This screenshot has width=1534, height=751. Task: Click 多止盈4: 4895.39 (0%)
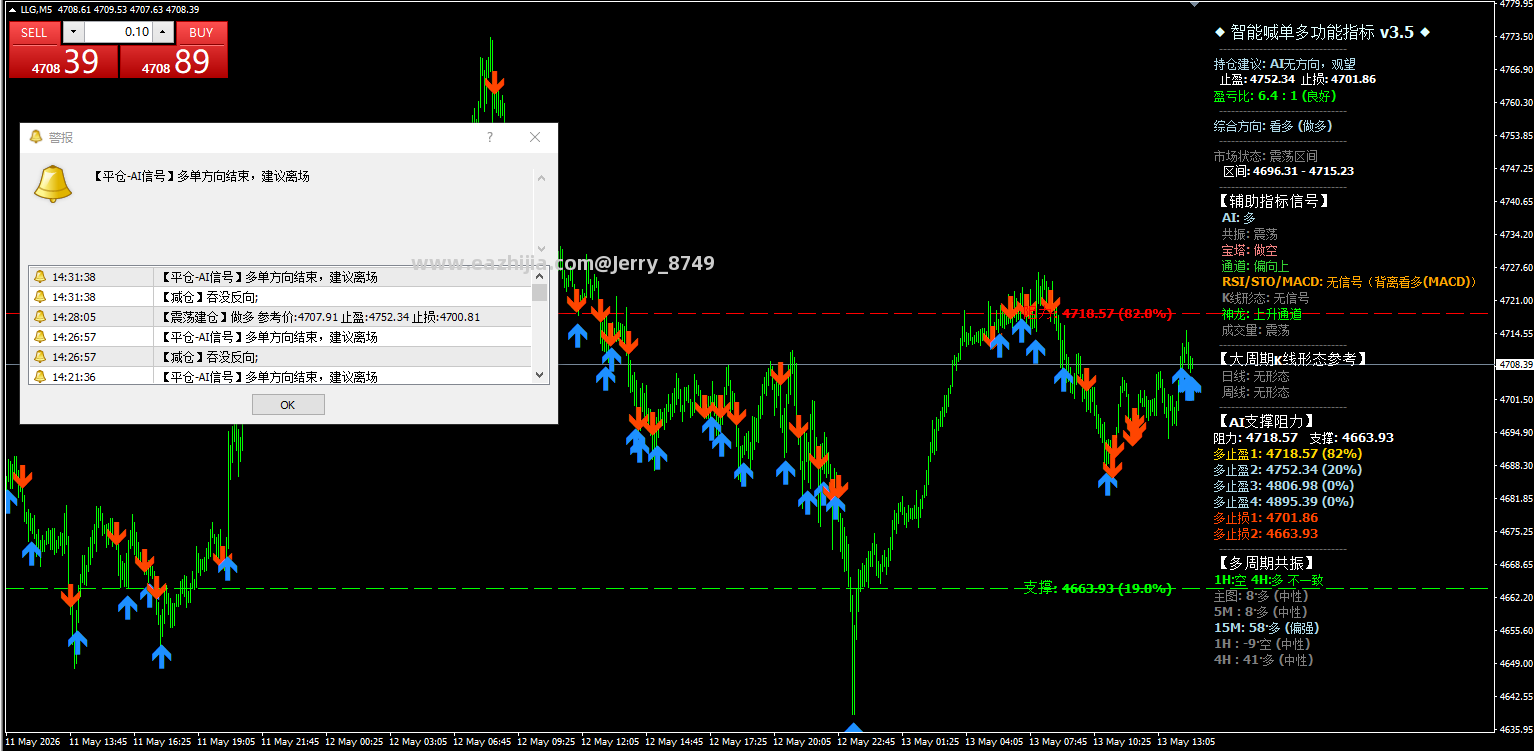coord(1283,501)
